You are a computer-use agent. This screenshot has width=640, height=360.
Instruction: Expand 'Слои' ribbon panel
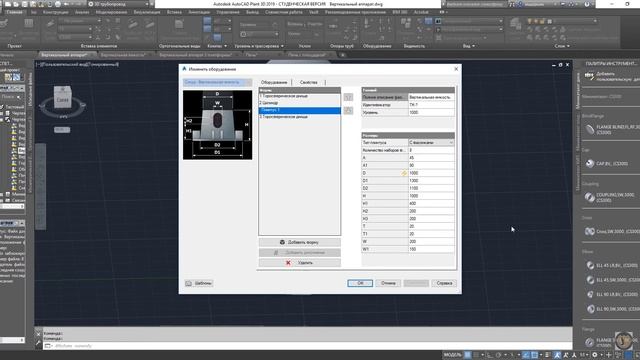tap(562, 46)
